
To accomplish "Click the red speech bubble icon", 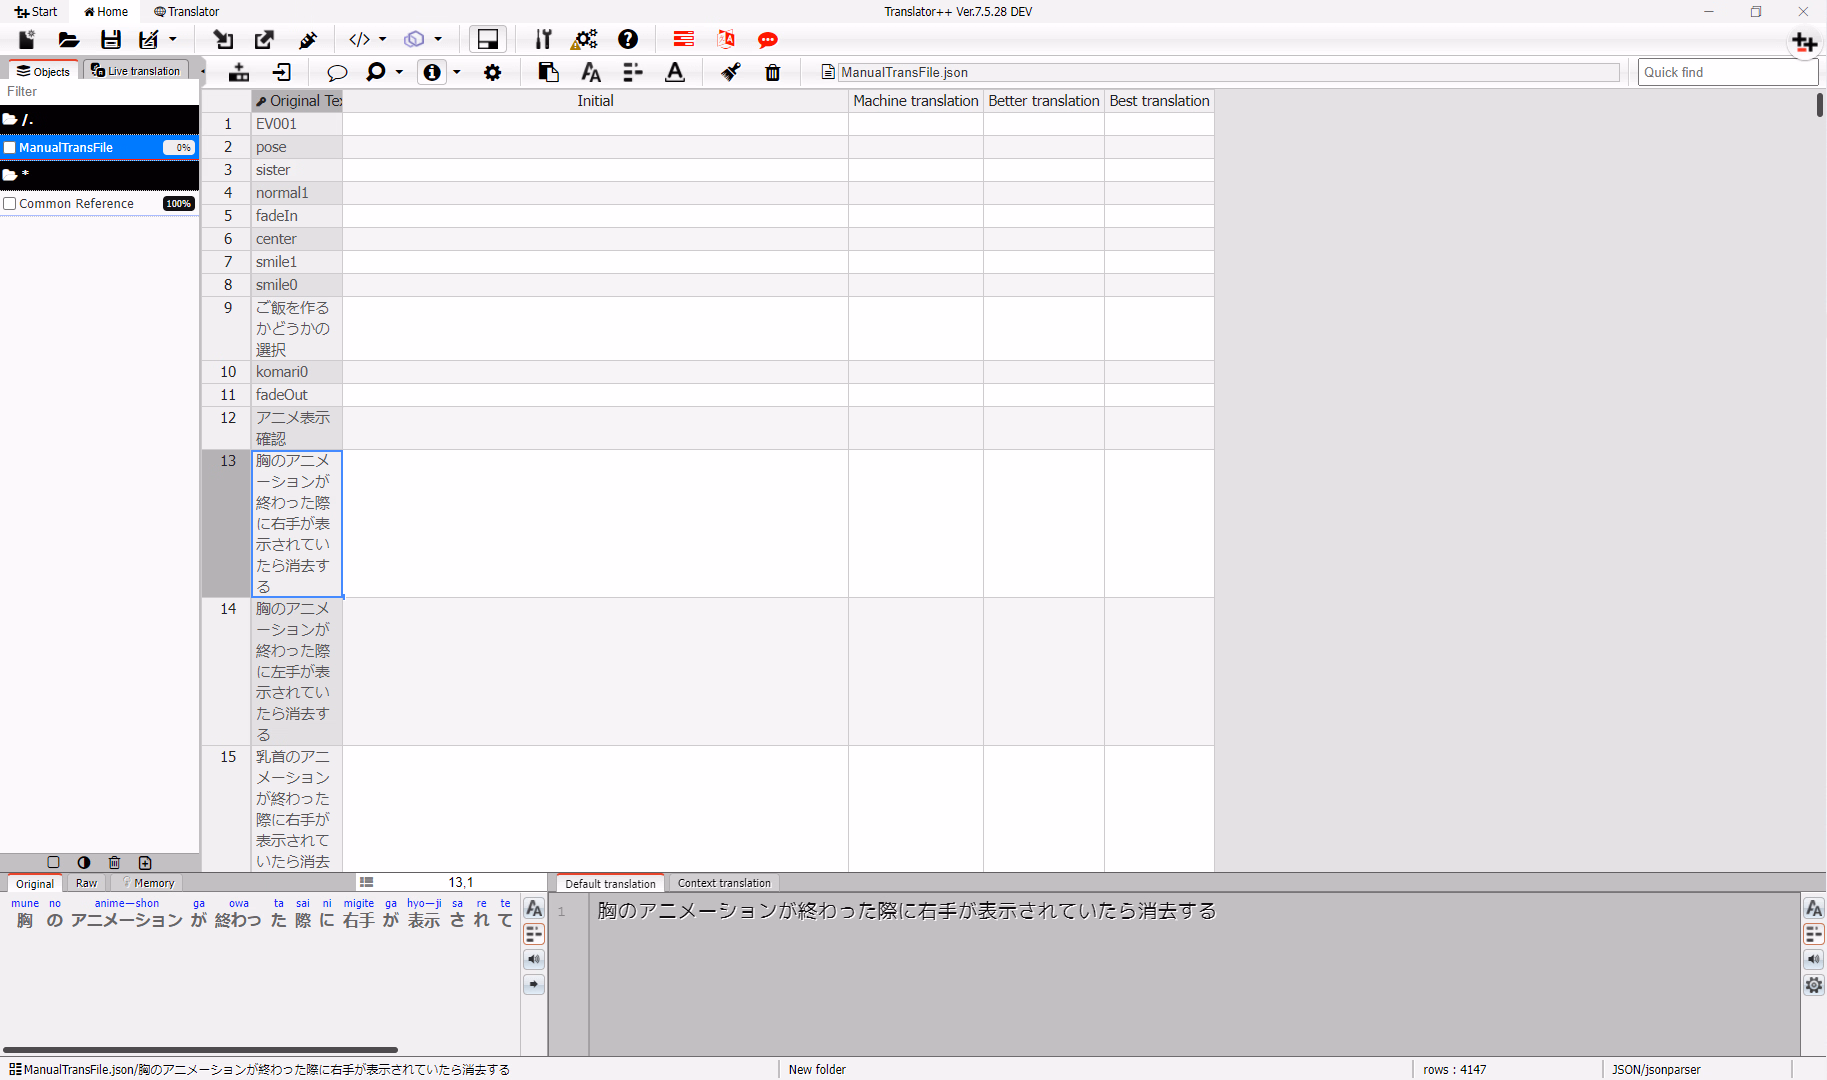I will point(768,40).
